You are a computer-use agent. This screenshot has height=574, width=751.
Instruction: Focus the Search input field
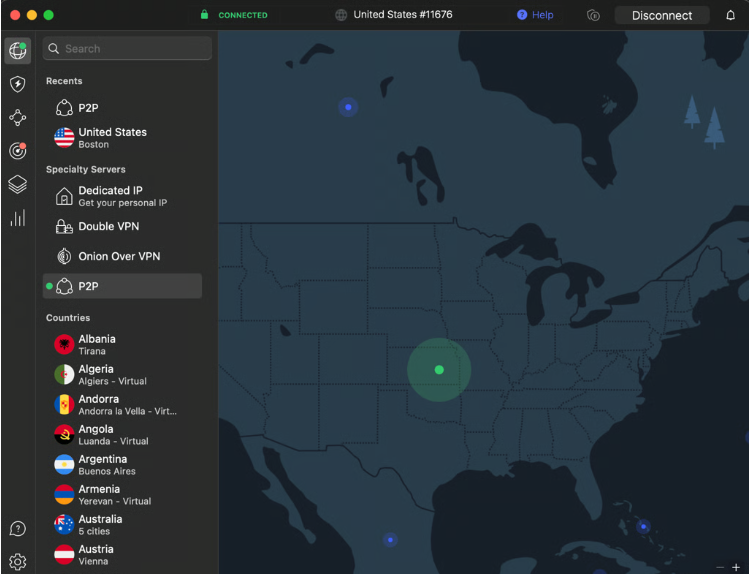[127, 49]
